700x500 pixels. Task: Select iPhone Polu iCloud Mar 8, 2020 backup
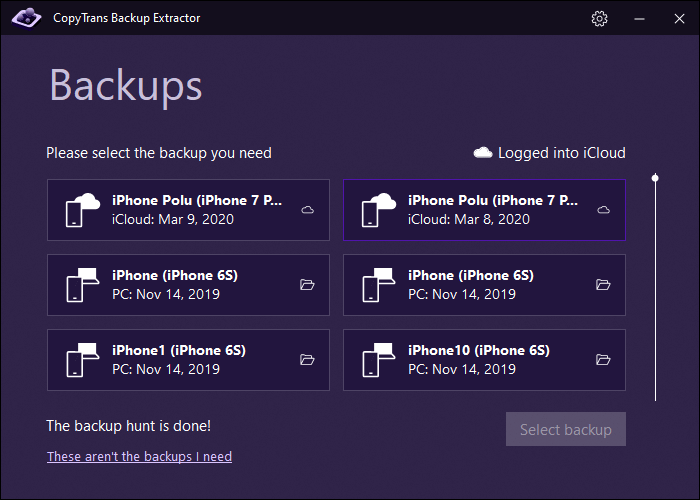[x=484, y=210]
